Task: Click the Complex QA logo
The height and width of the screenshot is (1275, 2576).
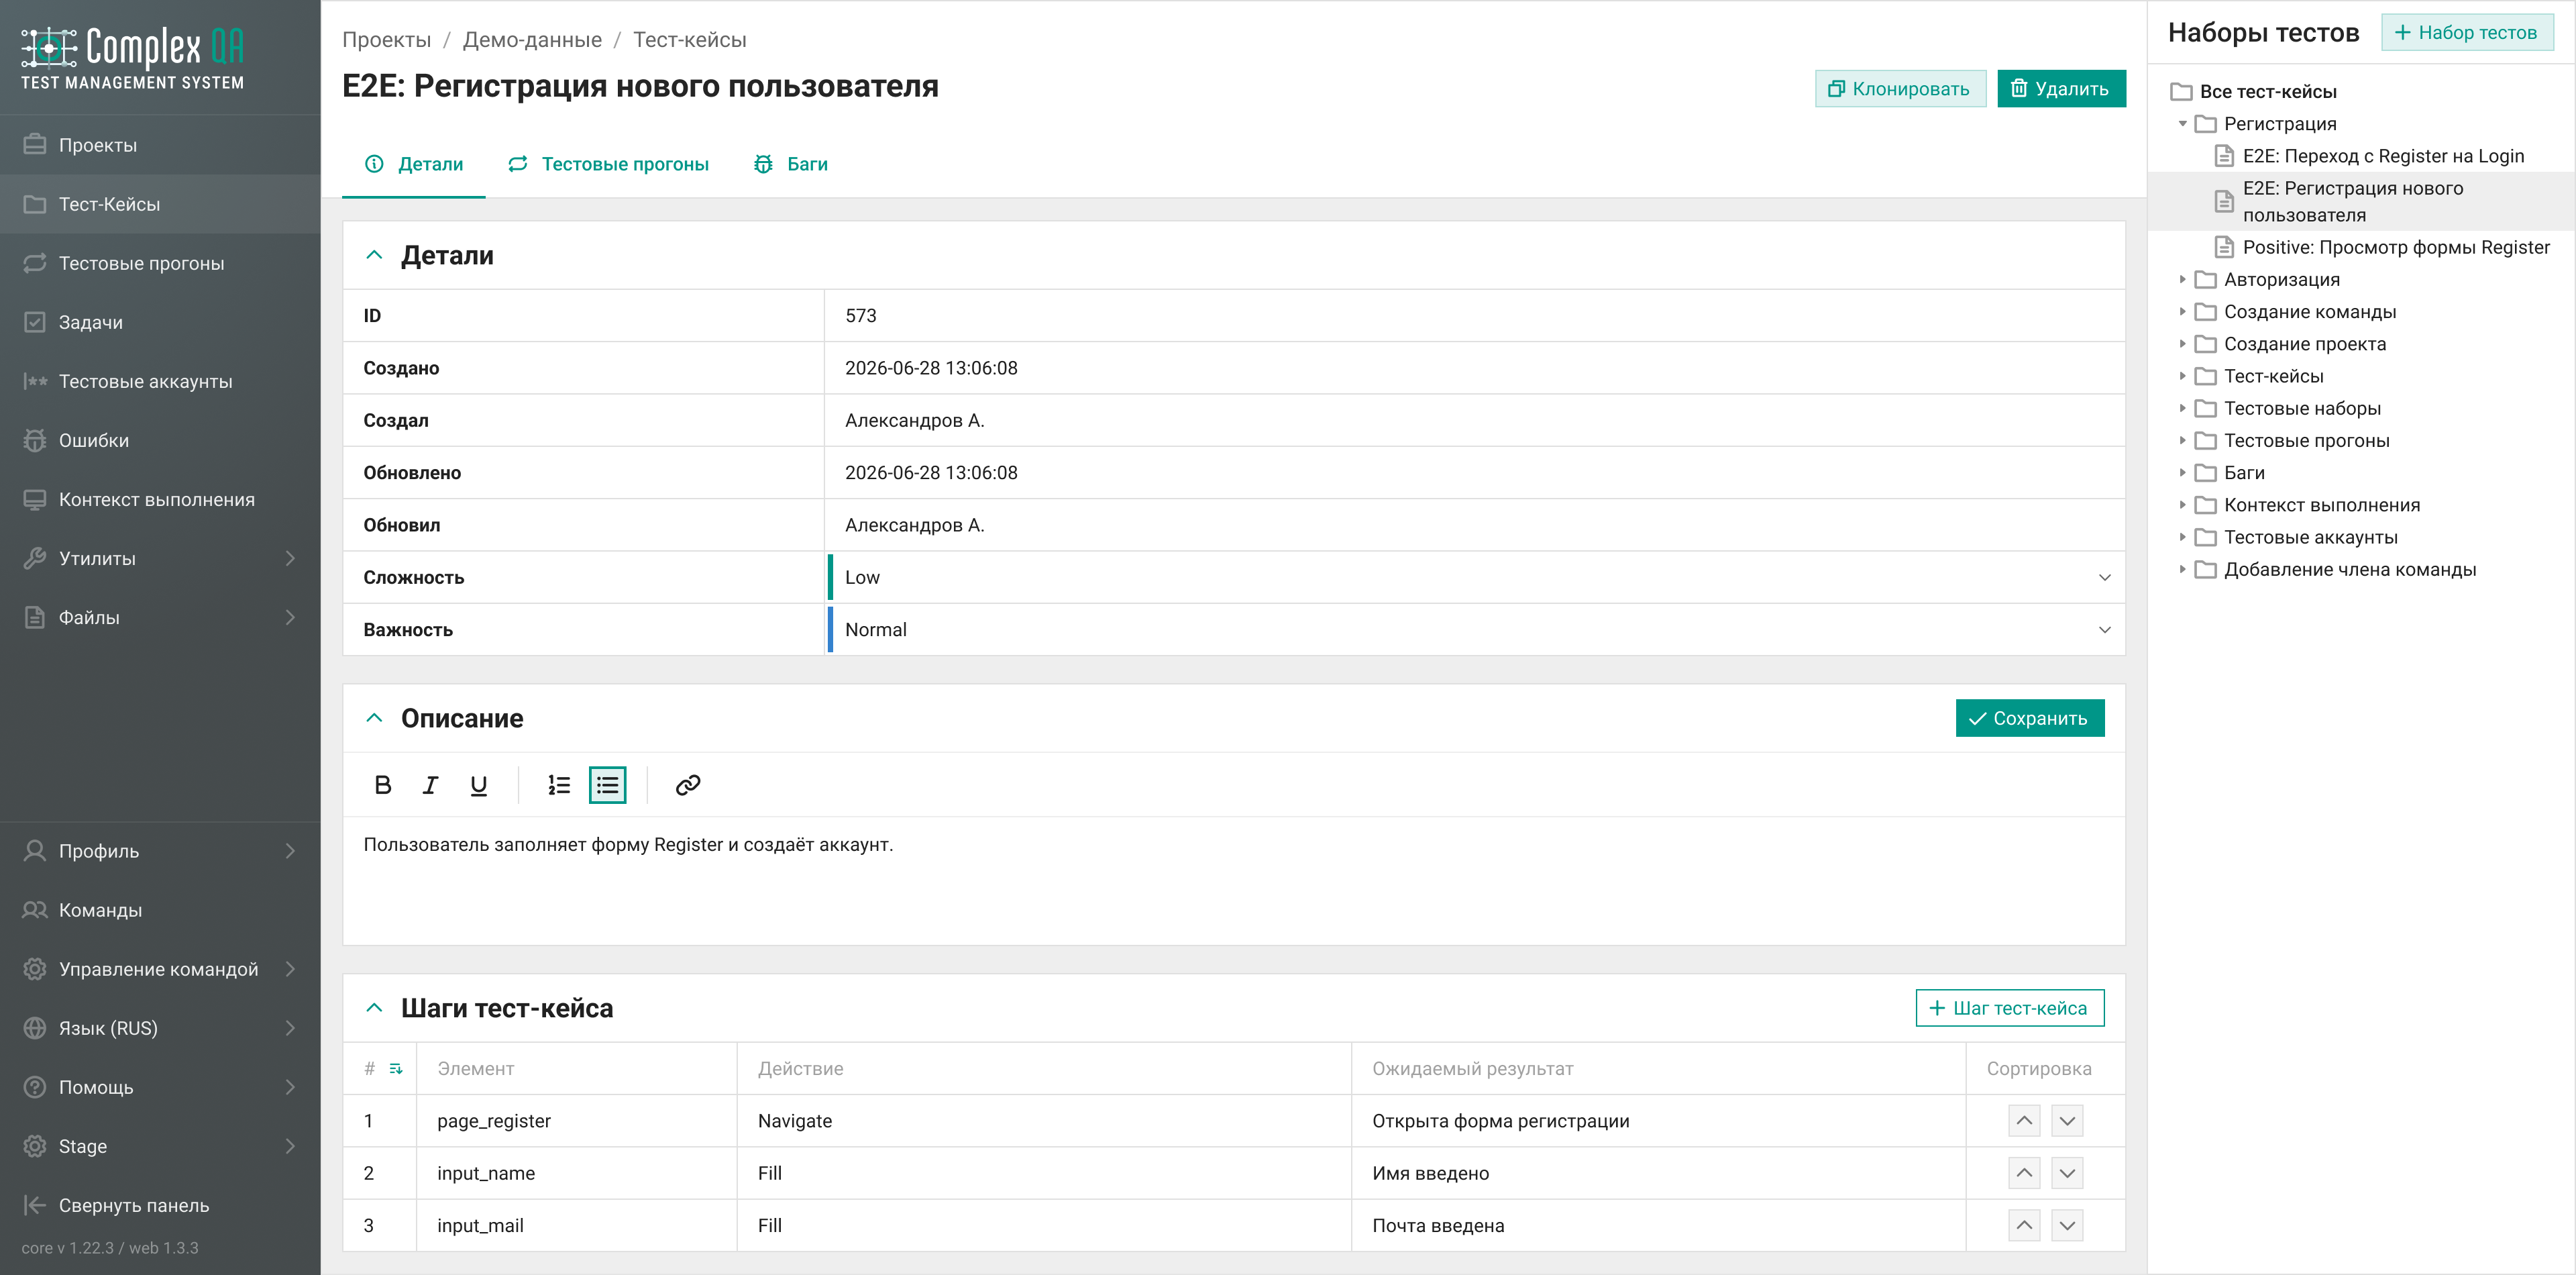Action: pos(133,58)
